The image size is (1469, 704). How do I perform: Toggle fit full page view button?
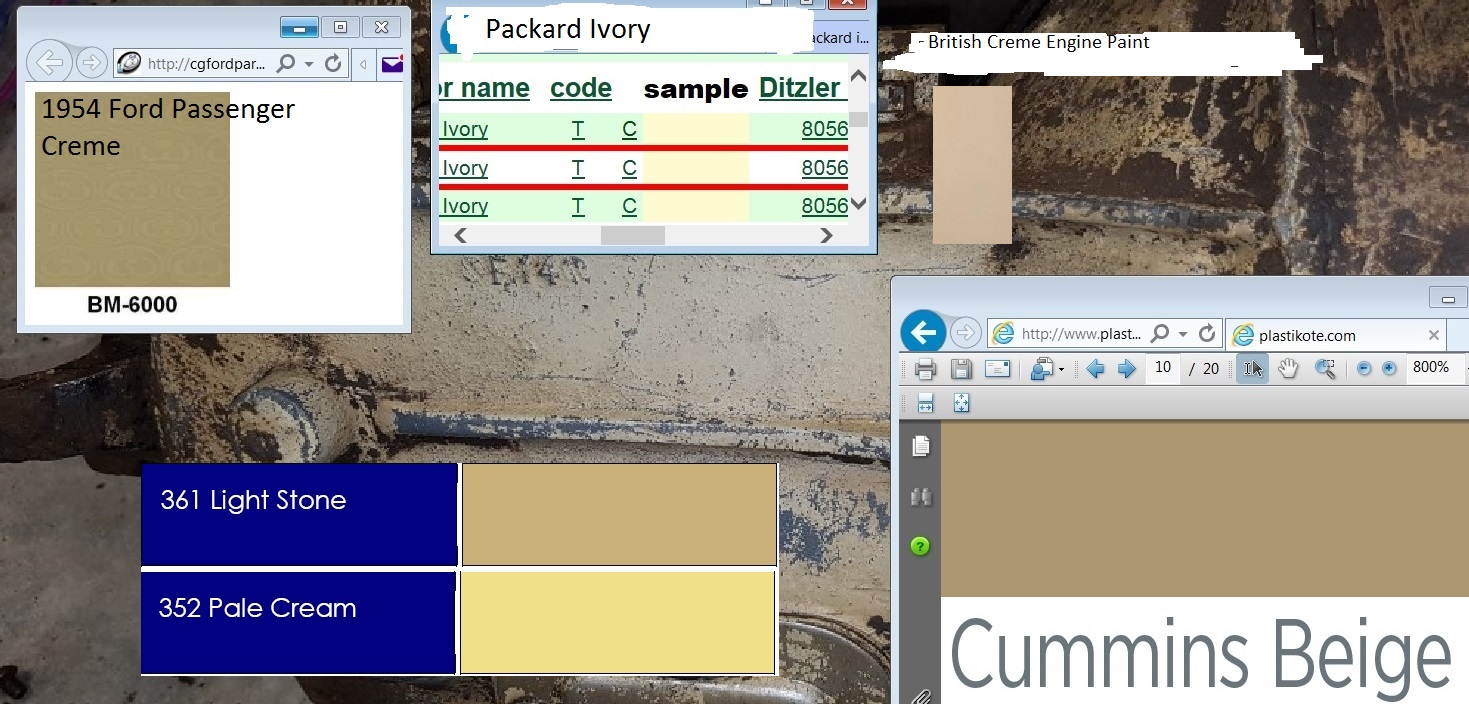coord(961,403)
